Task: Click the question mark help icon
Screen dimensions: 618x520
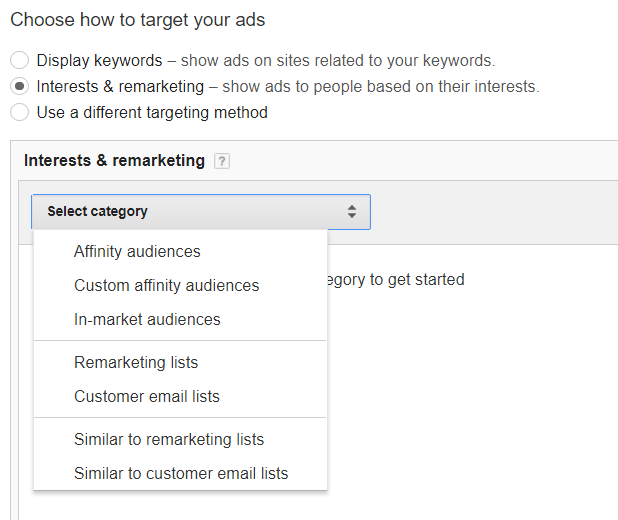Action: click(222, 161)
